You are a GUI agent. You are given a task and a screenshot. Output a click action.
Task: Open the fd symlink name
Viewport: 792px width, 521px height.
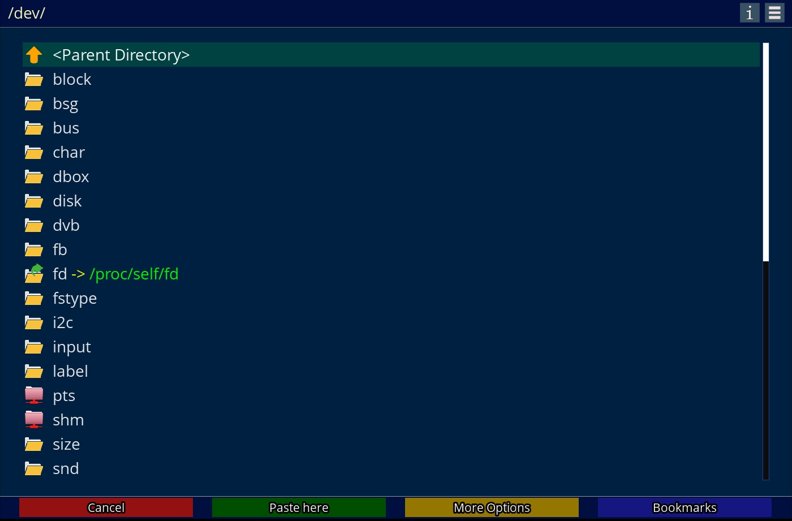coord(60,274)
